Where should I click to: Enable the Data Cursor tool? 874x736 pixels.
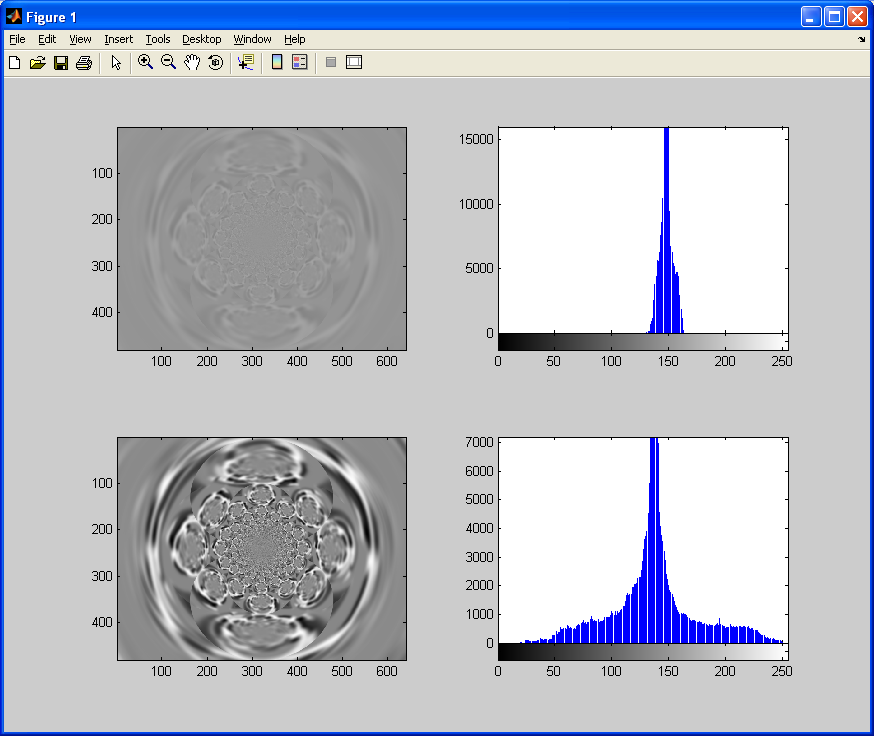point(246,62)
